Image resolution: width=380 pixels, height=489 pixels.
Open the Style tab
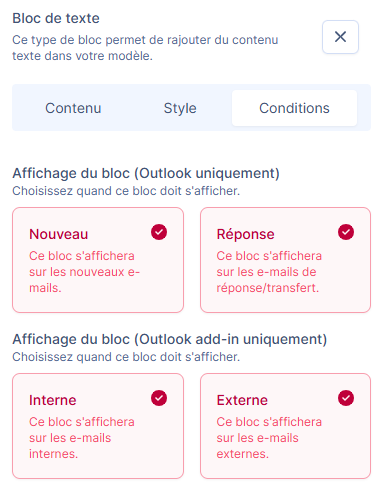pos(180,108)
